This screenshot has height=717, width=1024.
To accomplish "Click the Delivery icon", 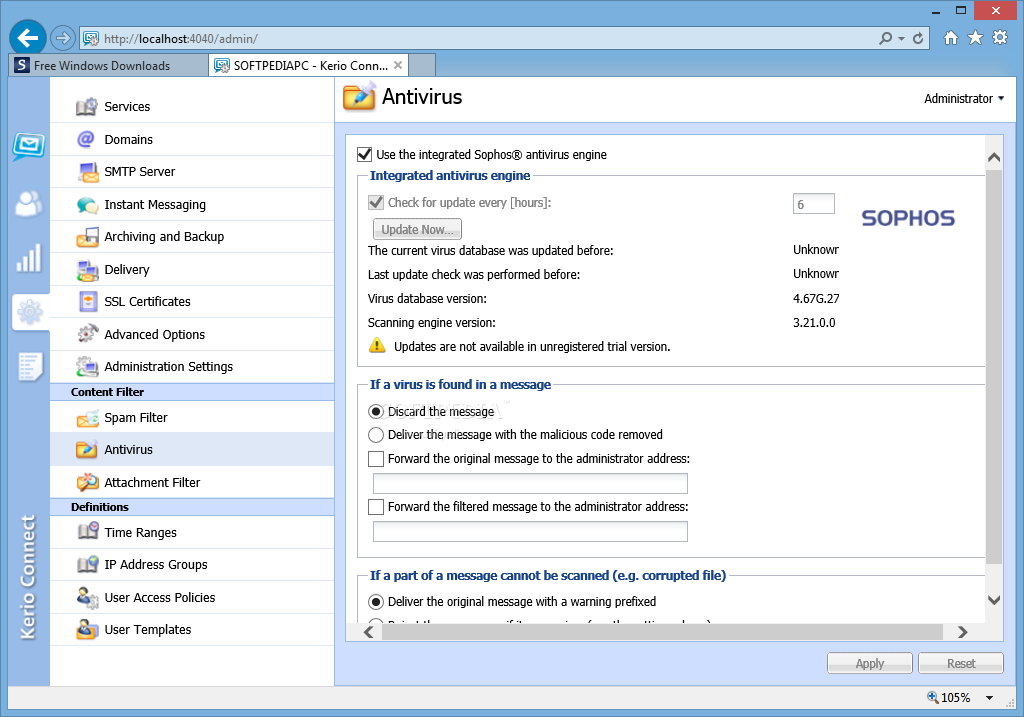I will click(88, 270).
